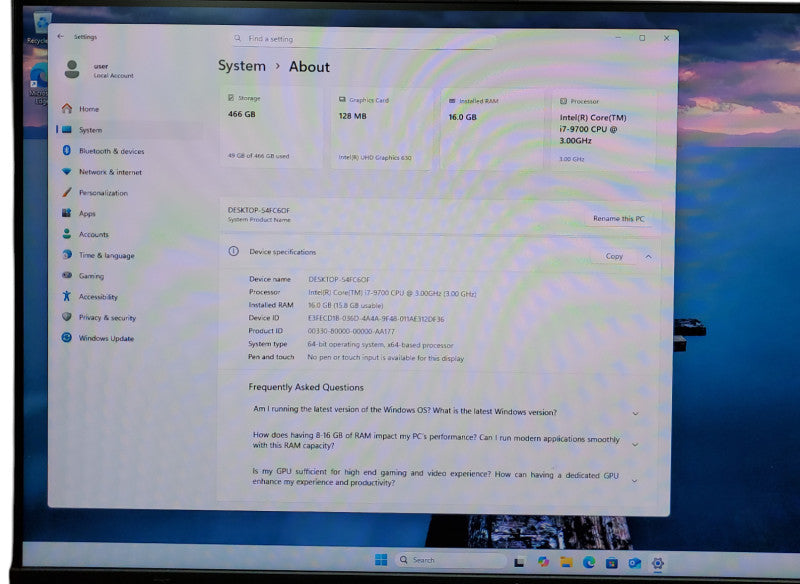The height and width of the screenshot is (584, 800).
Task: Click the DESKTOP-54FC6OF System Product Name header
Action: click(x=259, y=214)
